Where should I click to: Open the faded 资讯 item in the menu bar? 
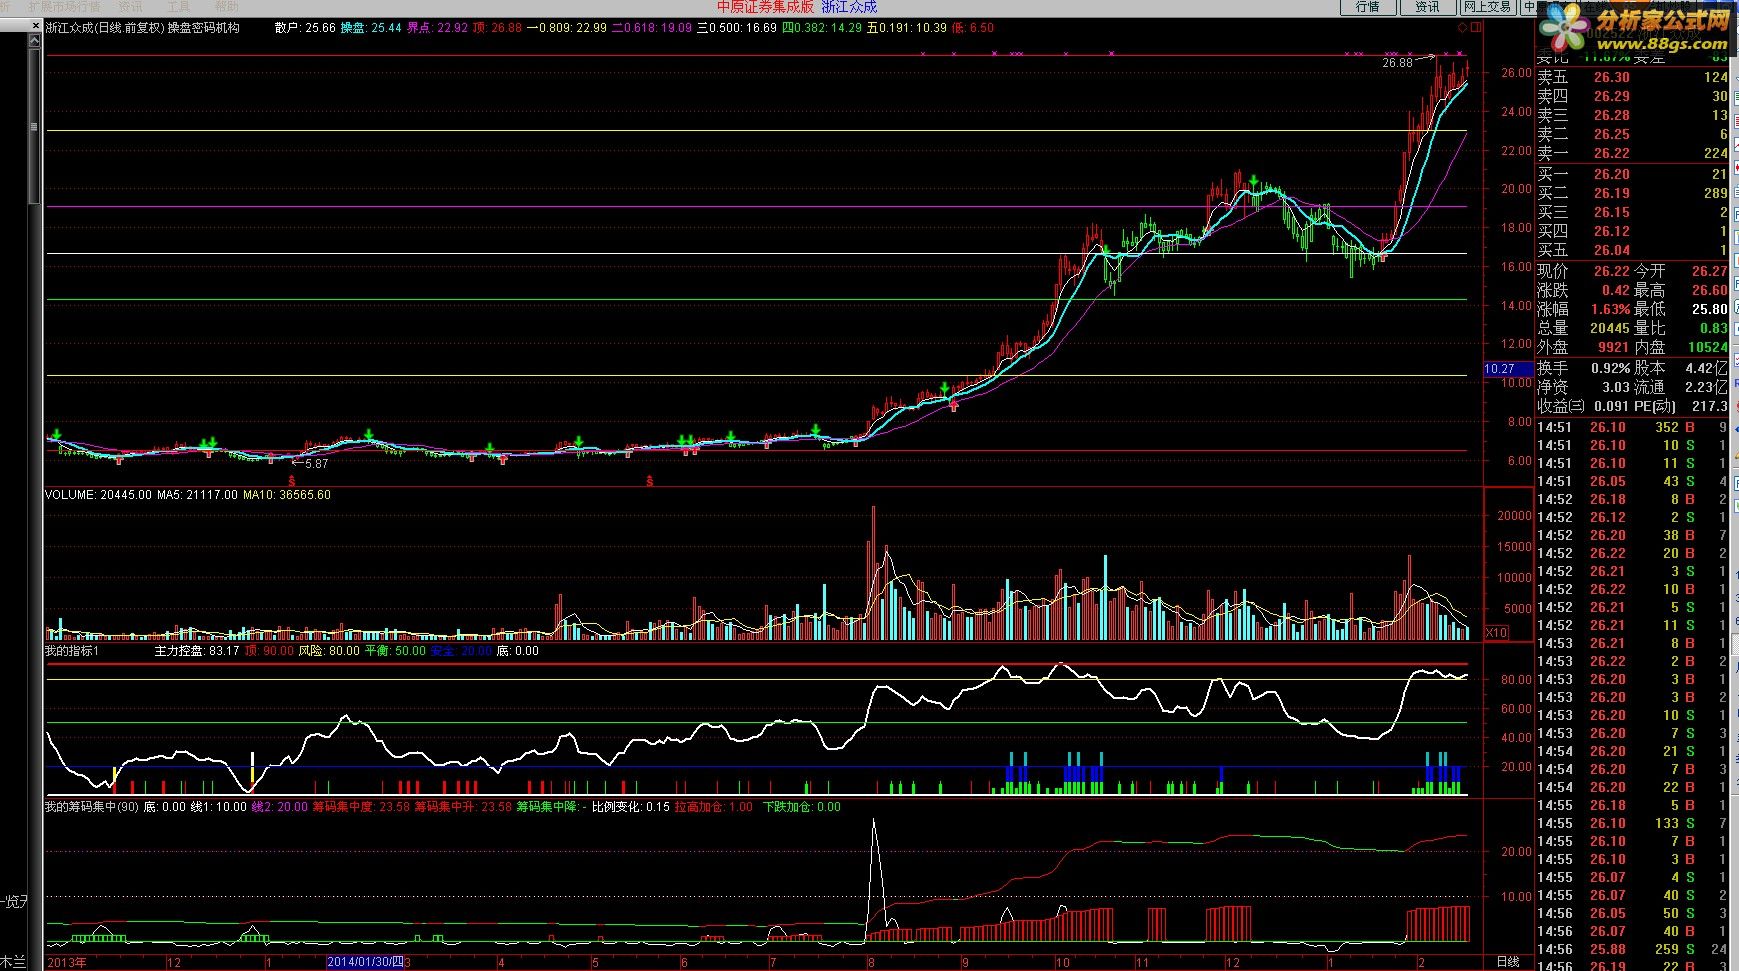tap(130, 6)
